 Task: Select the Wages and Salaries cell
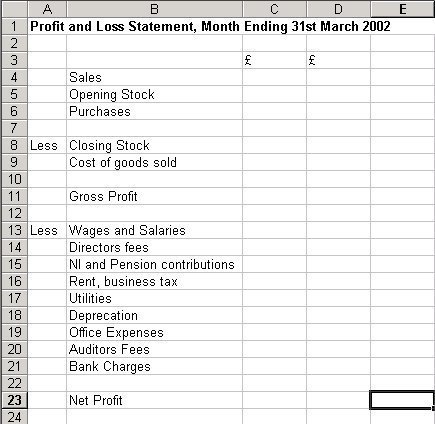(154, 230)
